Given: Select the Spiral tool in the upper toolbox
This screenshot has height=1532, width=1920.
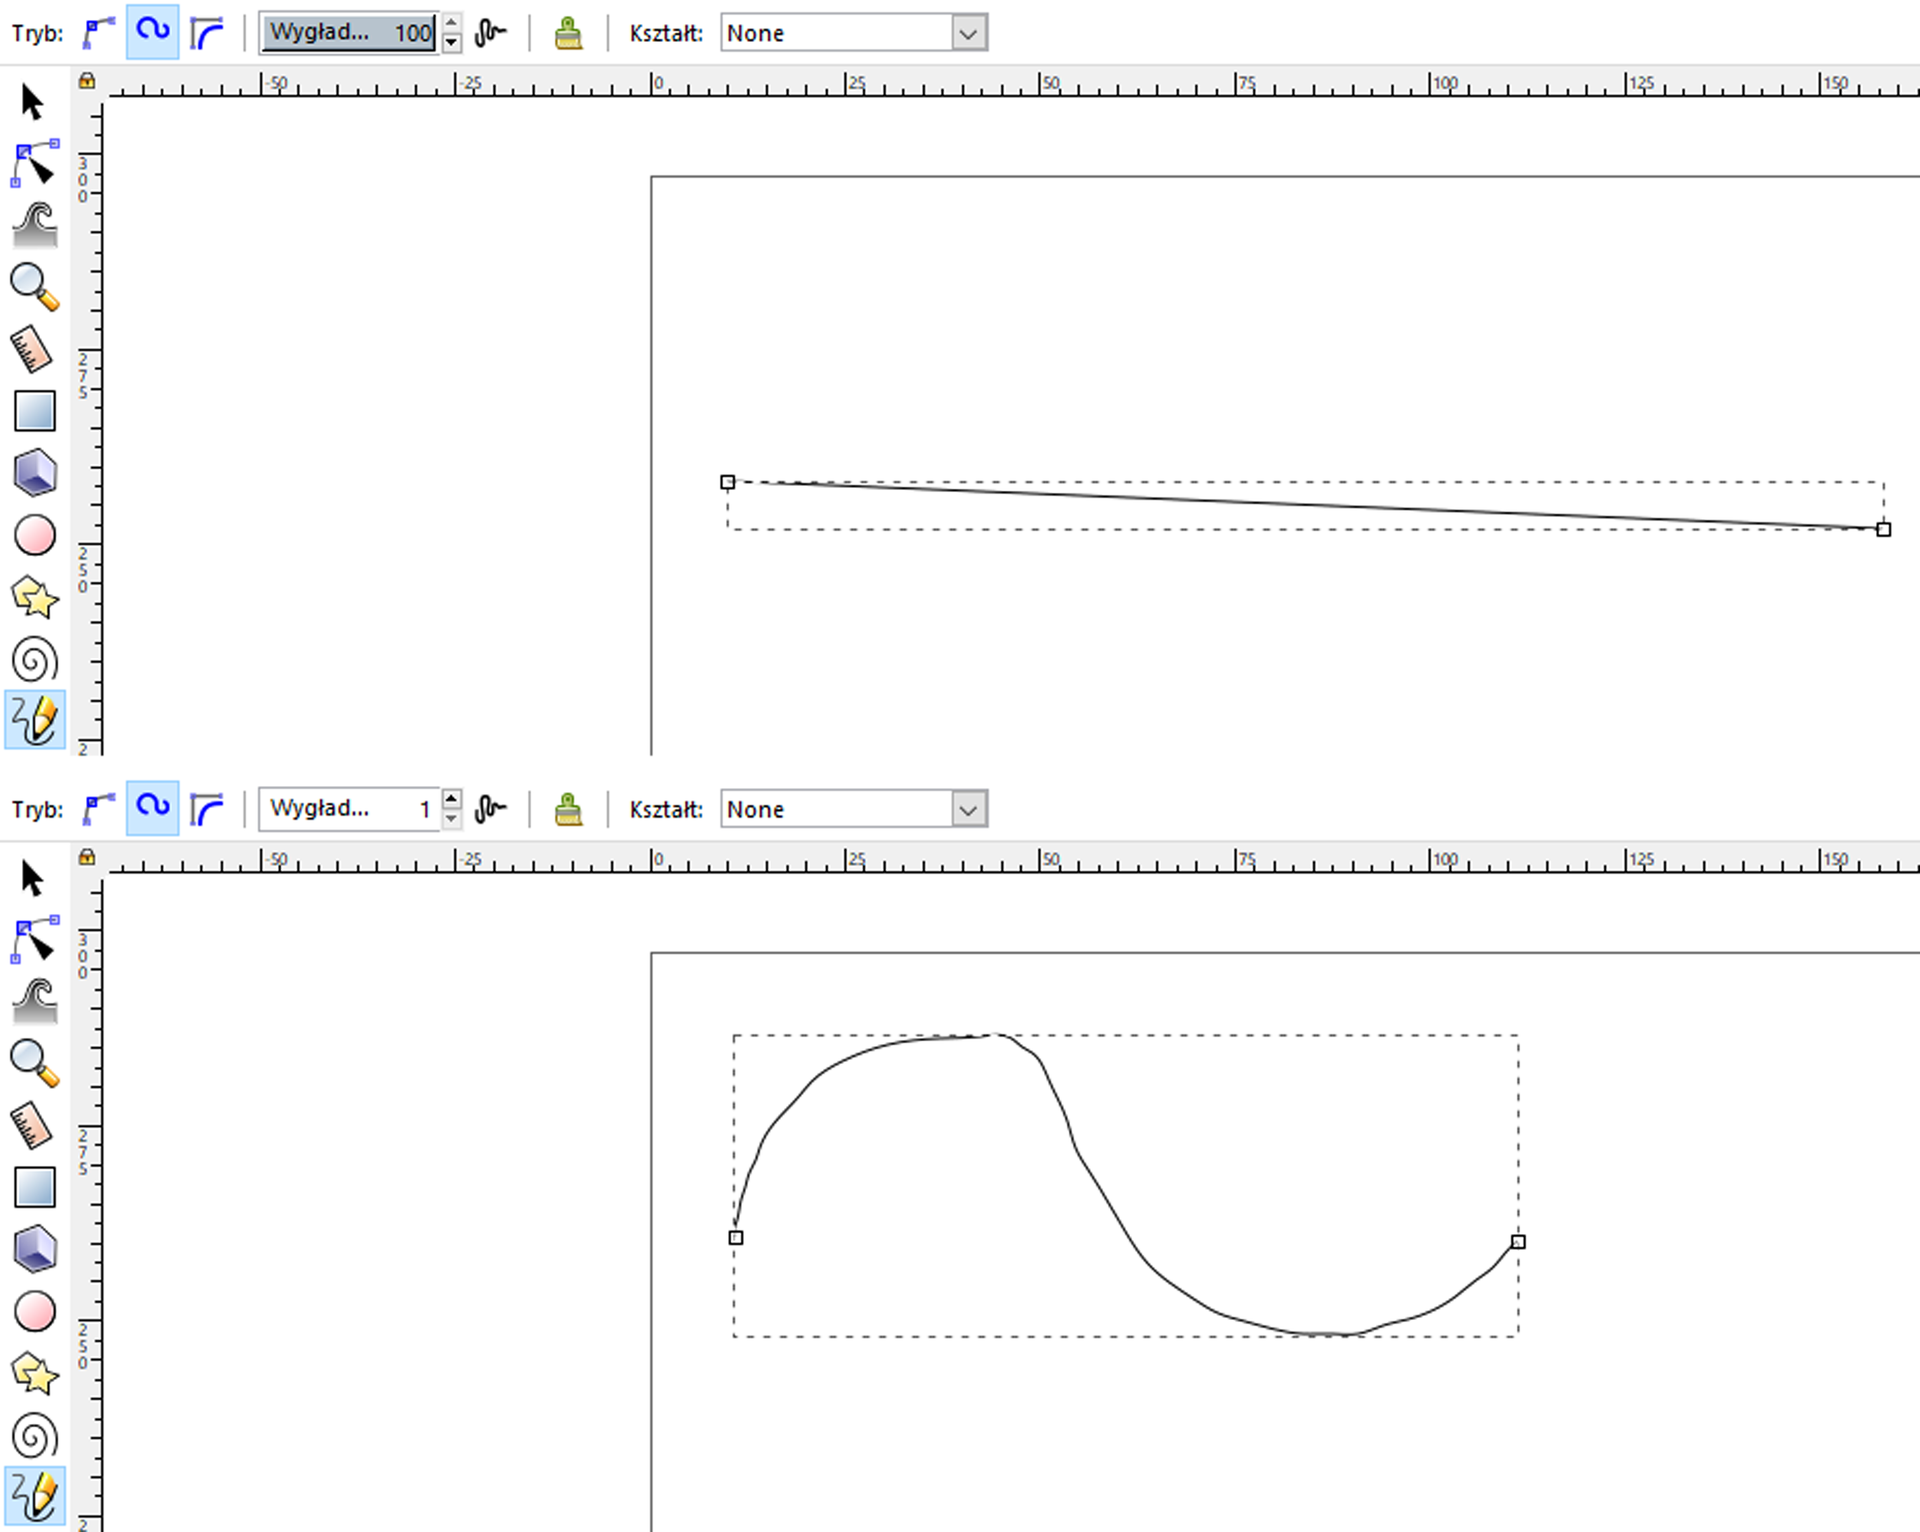Looking at the screenshot, I should (x=35, y=660).
